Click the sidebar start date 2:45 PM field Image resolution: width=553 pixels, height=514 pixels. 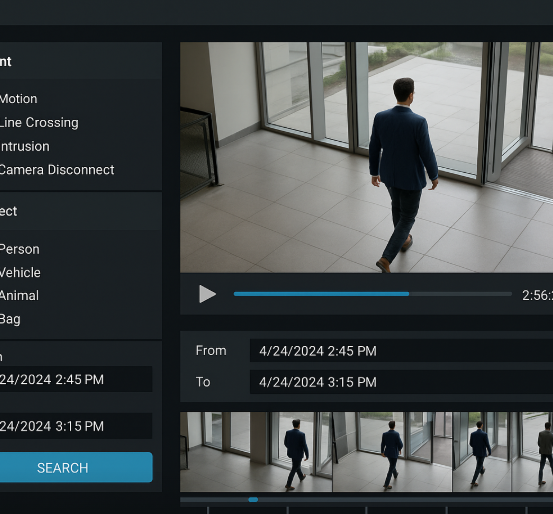coord(76,379)
